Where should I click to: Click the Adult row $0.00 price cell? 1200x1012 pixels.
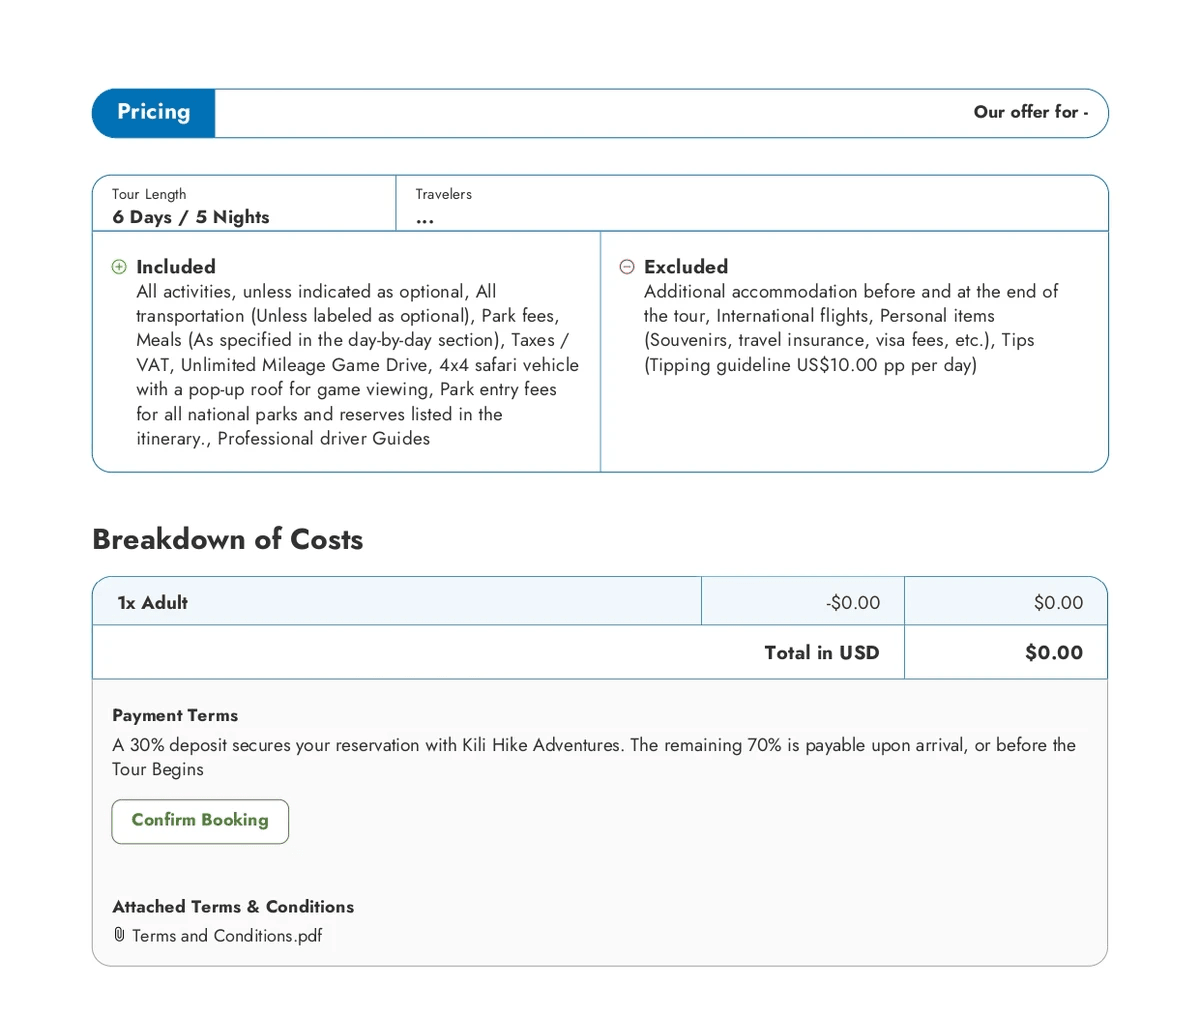1058,602
